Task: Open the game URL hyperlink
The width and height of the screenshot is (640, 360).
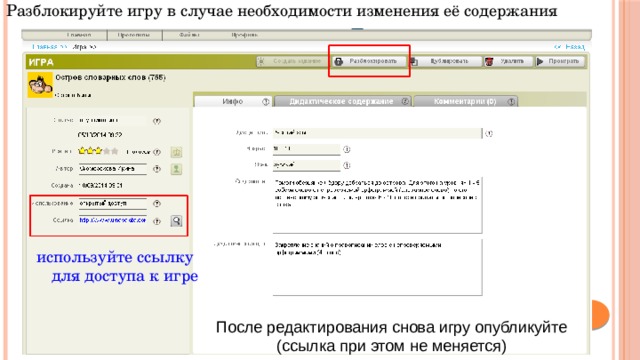Action: [113, 220]
